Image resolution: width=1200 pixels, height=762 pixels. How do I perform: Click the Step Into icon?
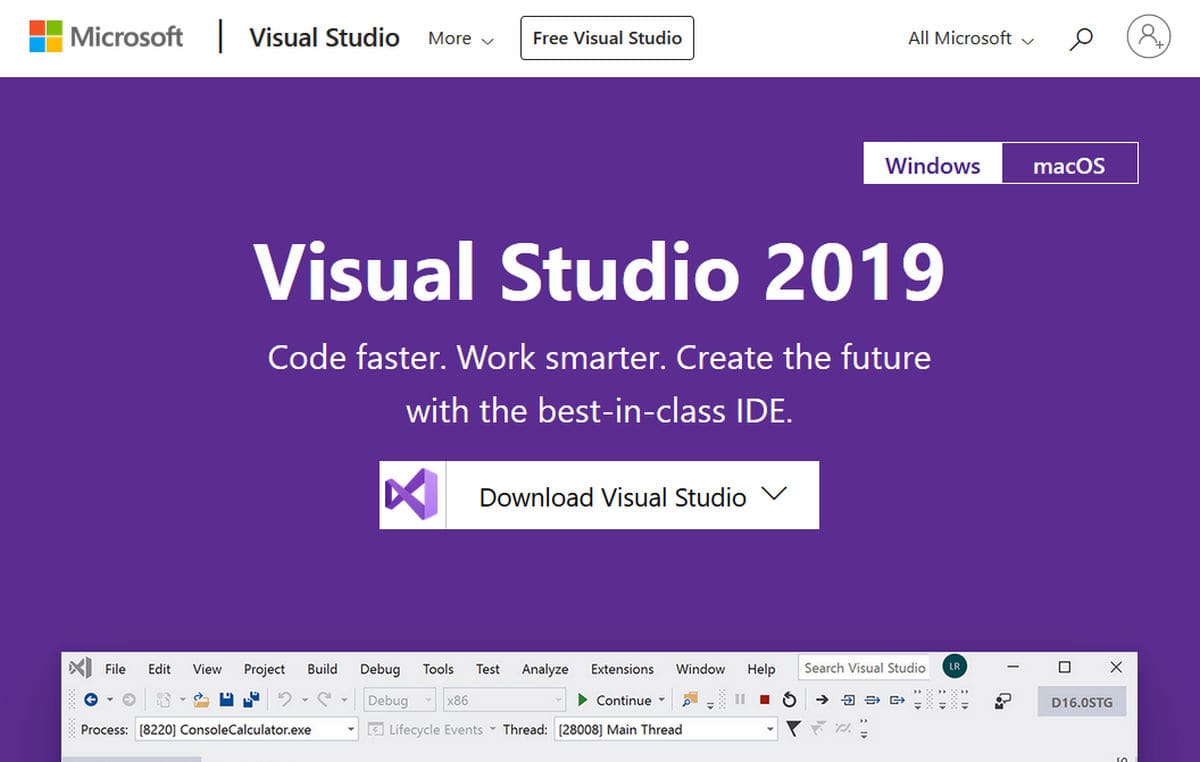848,700
